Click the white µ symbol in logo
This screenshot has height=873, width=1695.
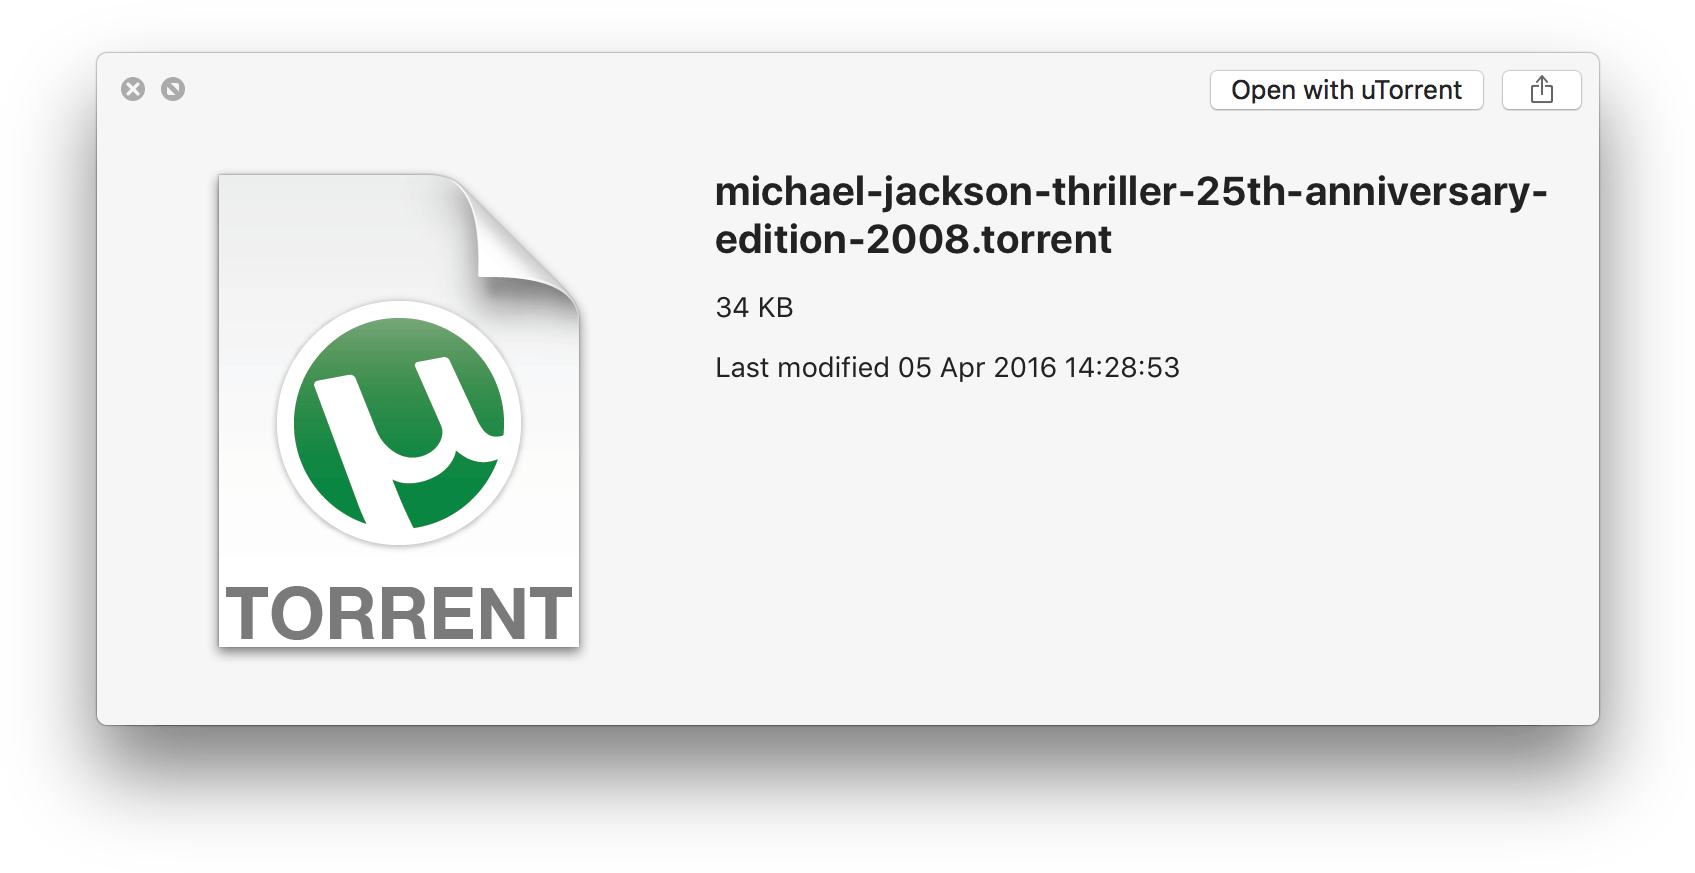pyautogui.click(x=405, y=440)
